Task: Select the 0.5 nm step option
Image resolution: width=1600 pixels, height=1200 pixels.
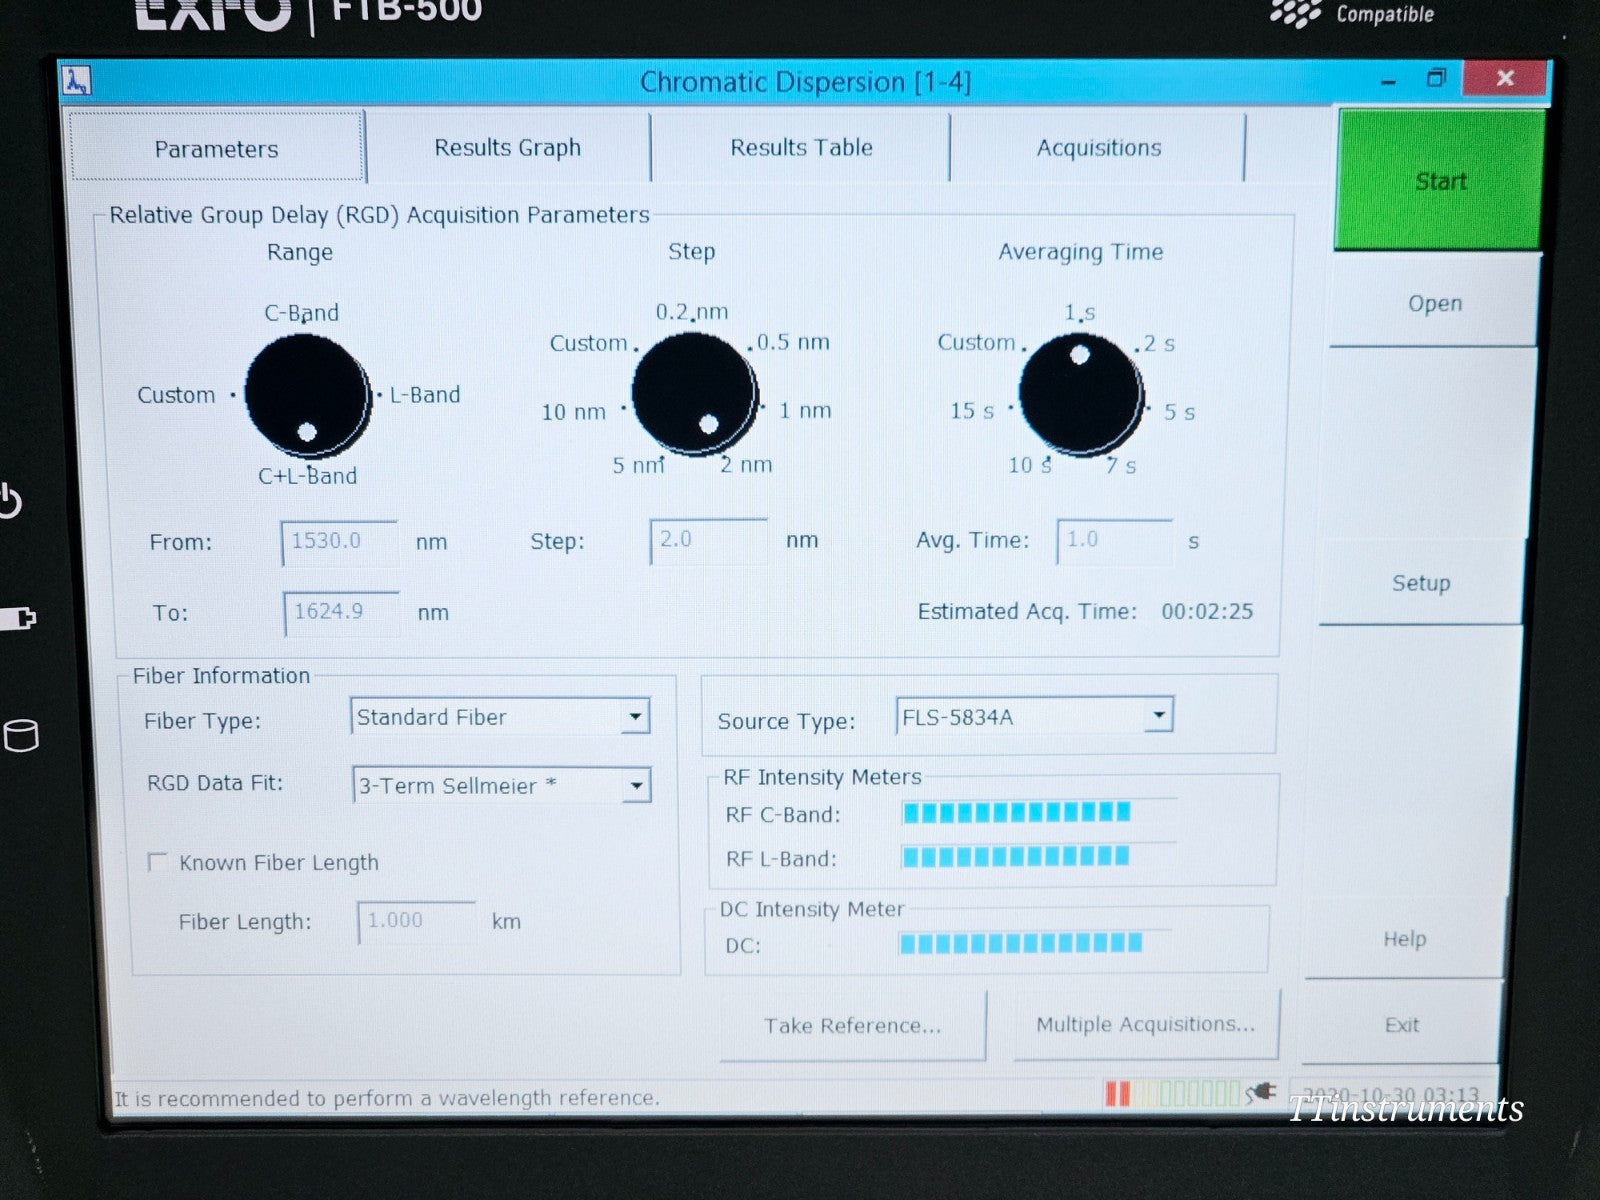Action: pyautogui.click(x=791, y=342)
